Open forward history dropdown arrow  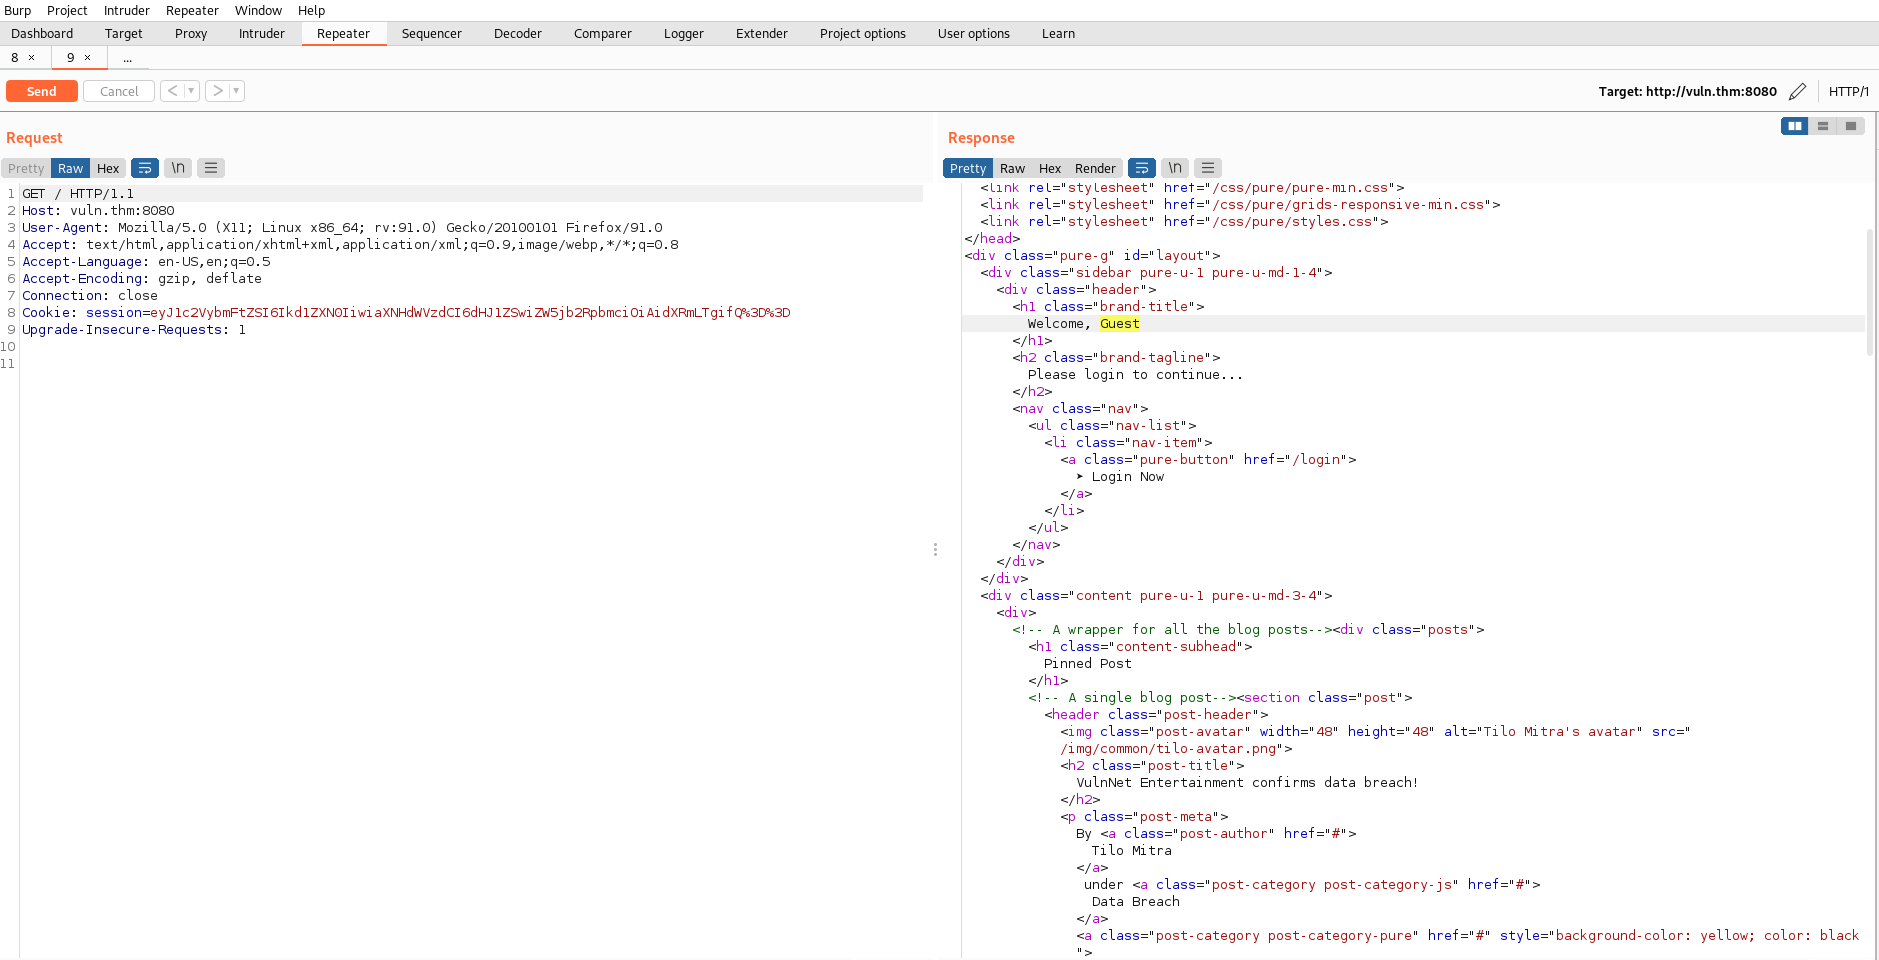pos(237,91)
